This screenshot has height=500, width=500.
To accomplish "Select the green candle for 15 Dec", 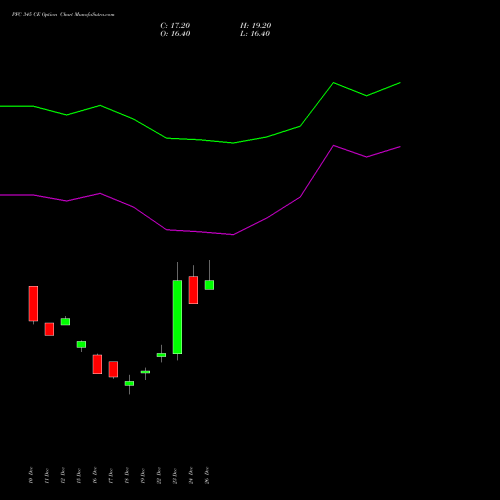I will [x=81, y=345].
